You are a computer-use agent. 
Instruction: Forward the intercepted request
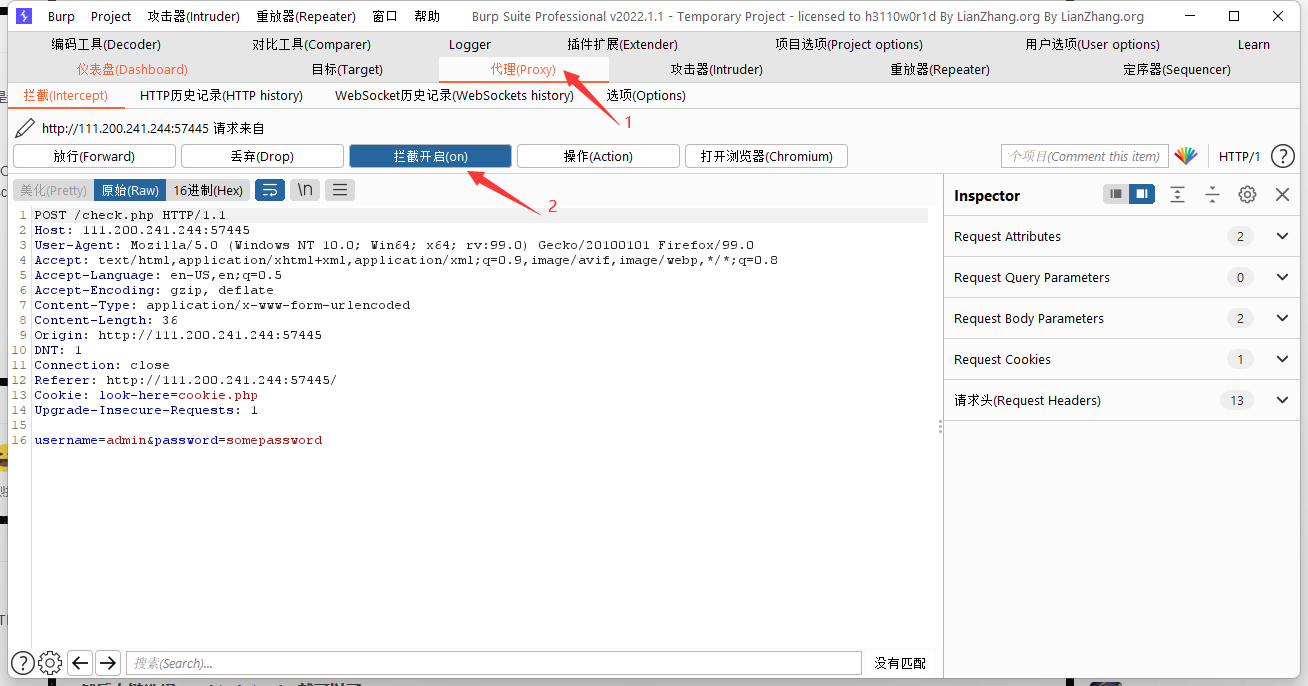(94, 156)
